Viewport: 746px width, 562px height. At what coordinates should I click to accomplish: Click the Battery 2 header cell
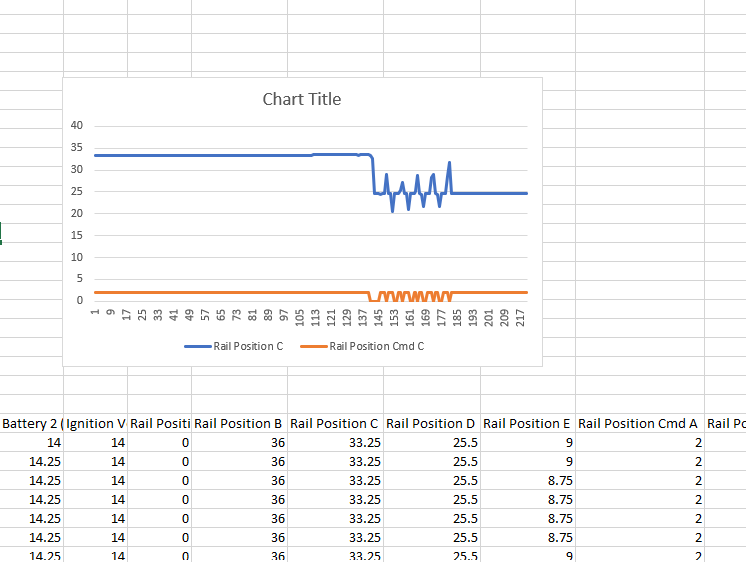tap(32, 424)
